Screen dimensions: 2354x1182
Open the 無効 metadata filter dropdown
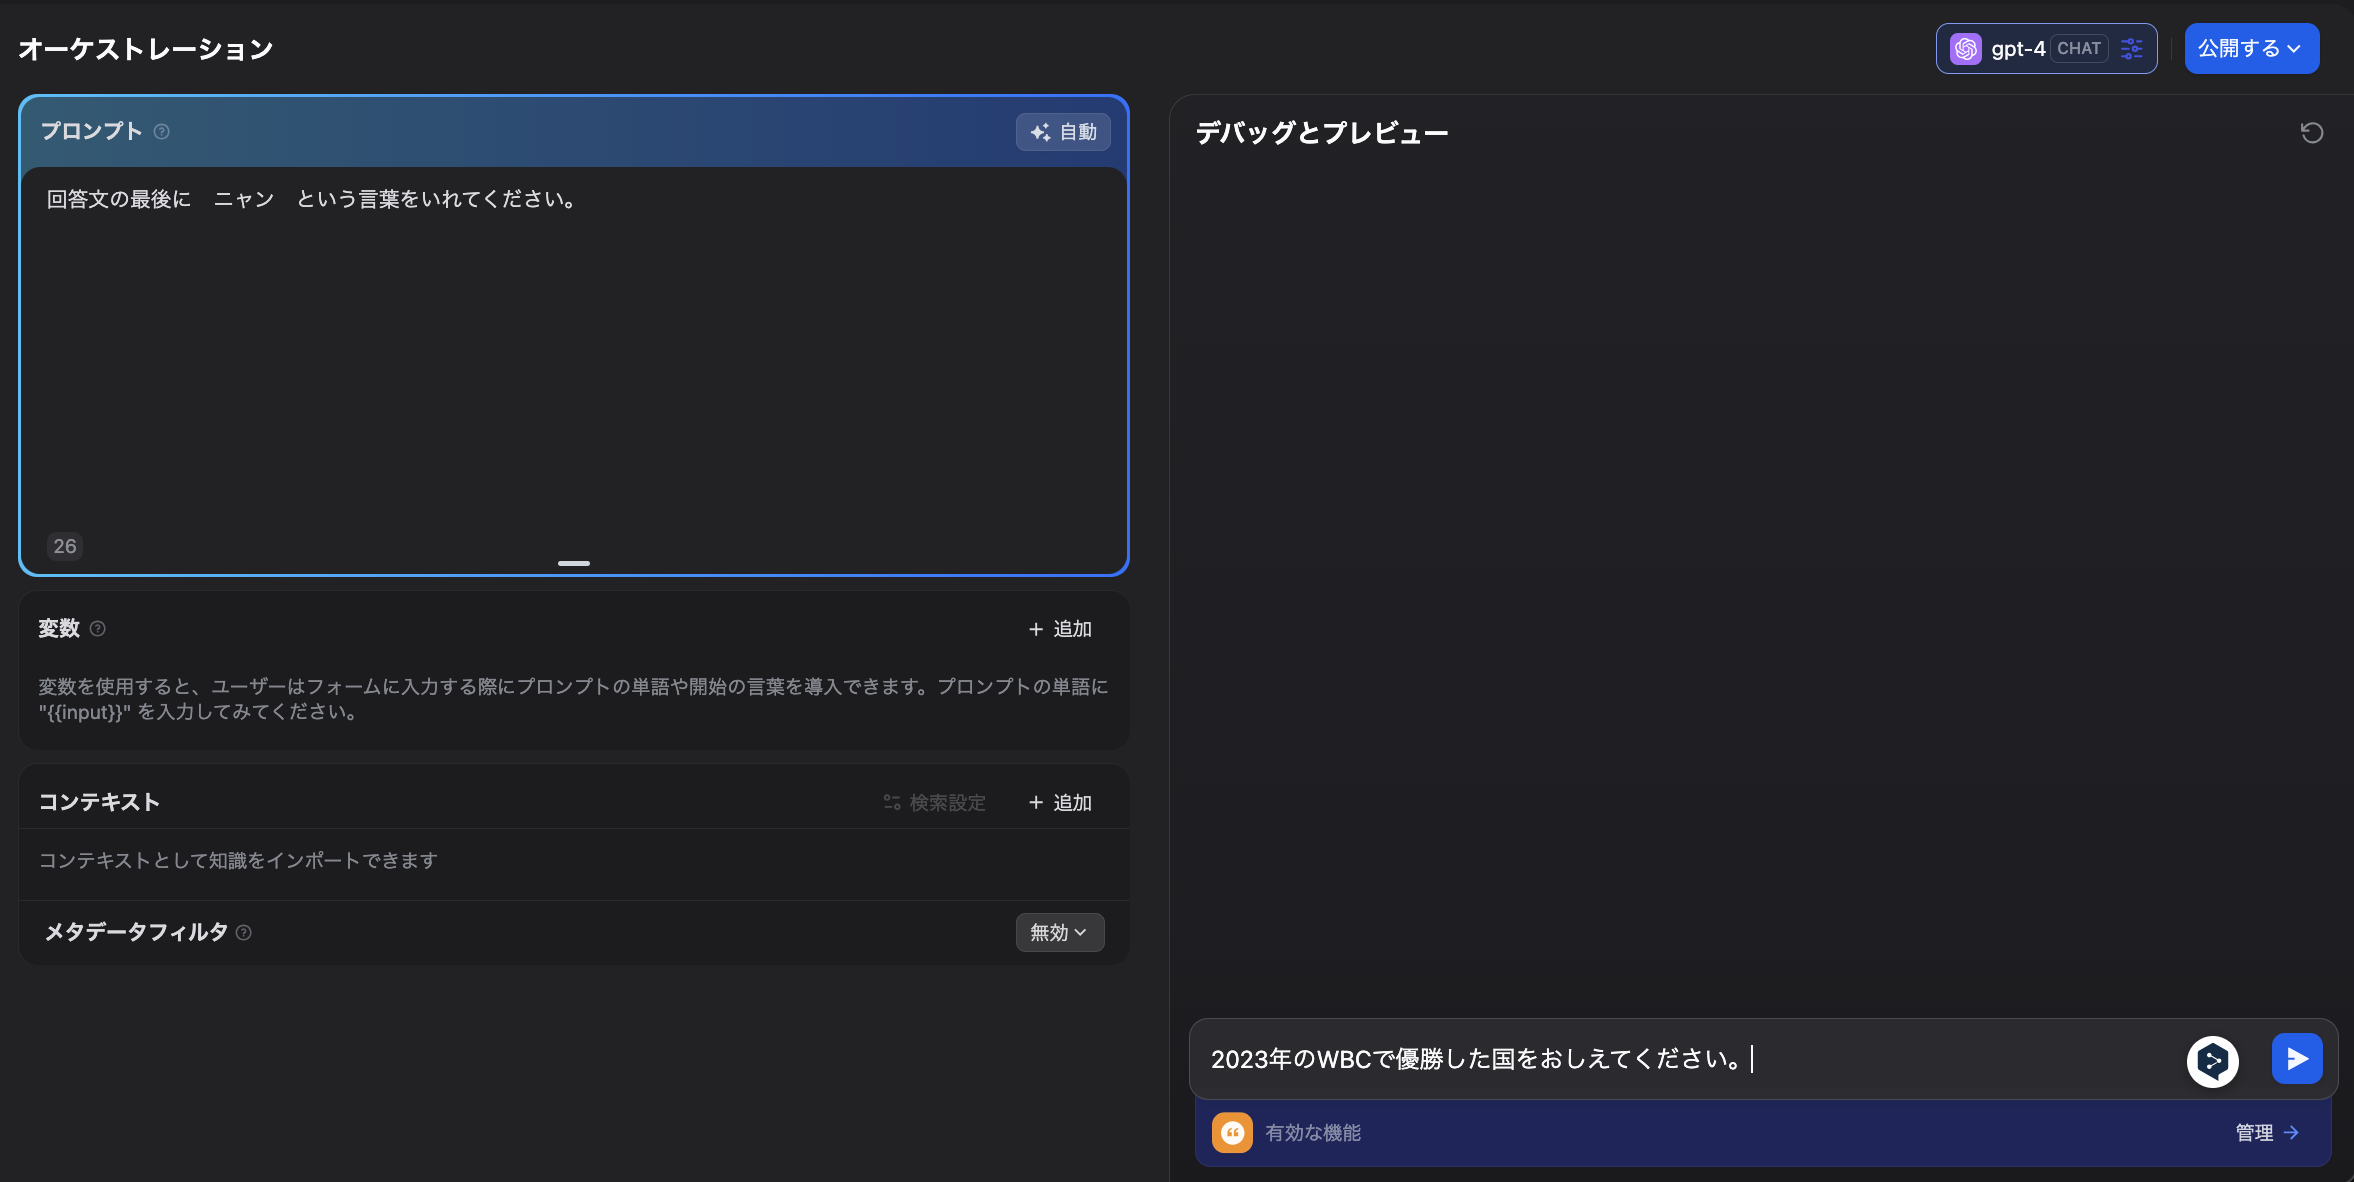1058,932
